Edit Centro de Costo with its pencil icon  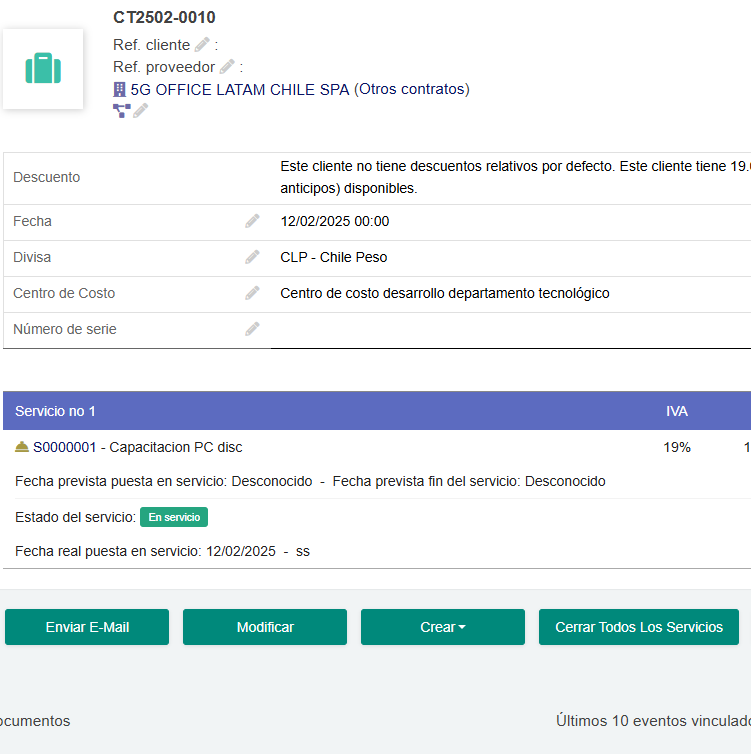point(252,293)
